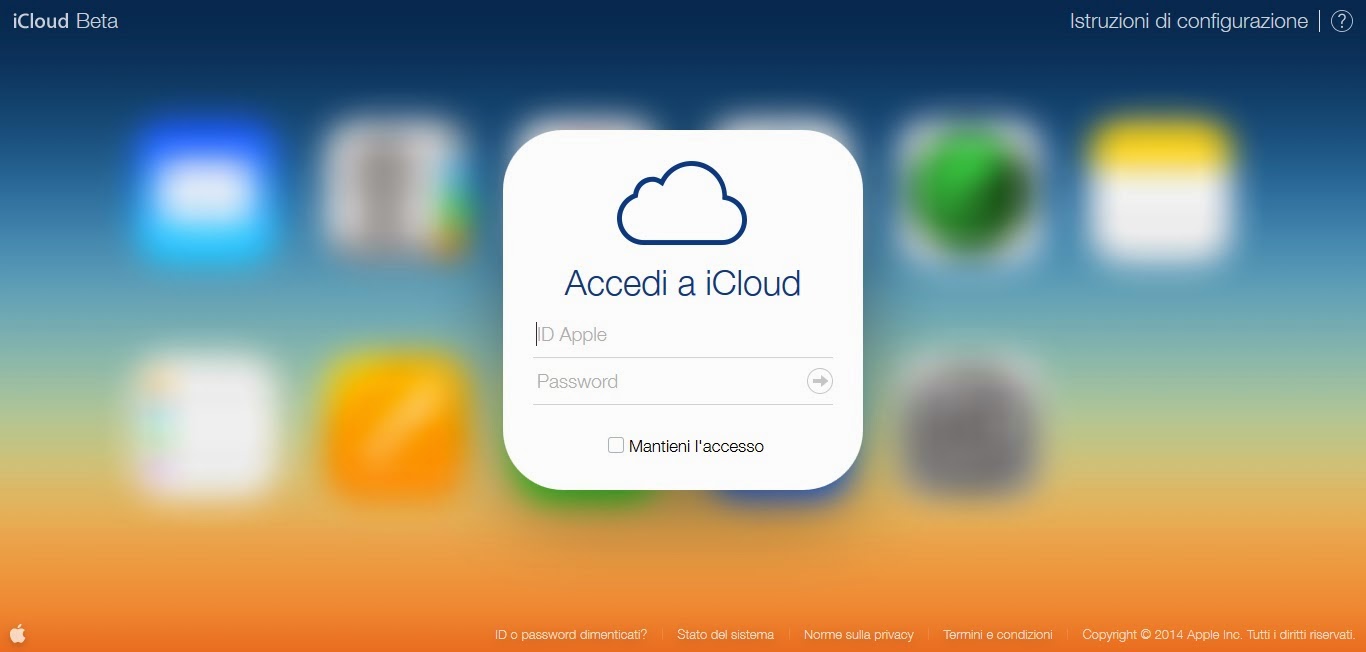Viewport: 1366px width, 652px height.
Task: Click the Copyright 2014 Apple Inc. text
Action: [x=1218, y=635]
